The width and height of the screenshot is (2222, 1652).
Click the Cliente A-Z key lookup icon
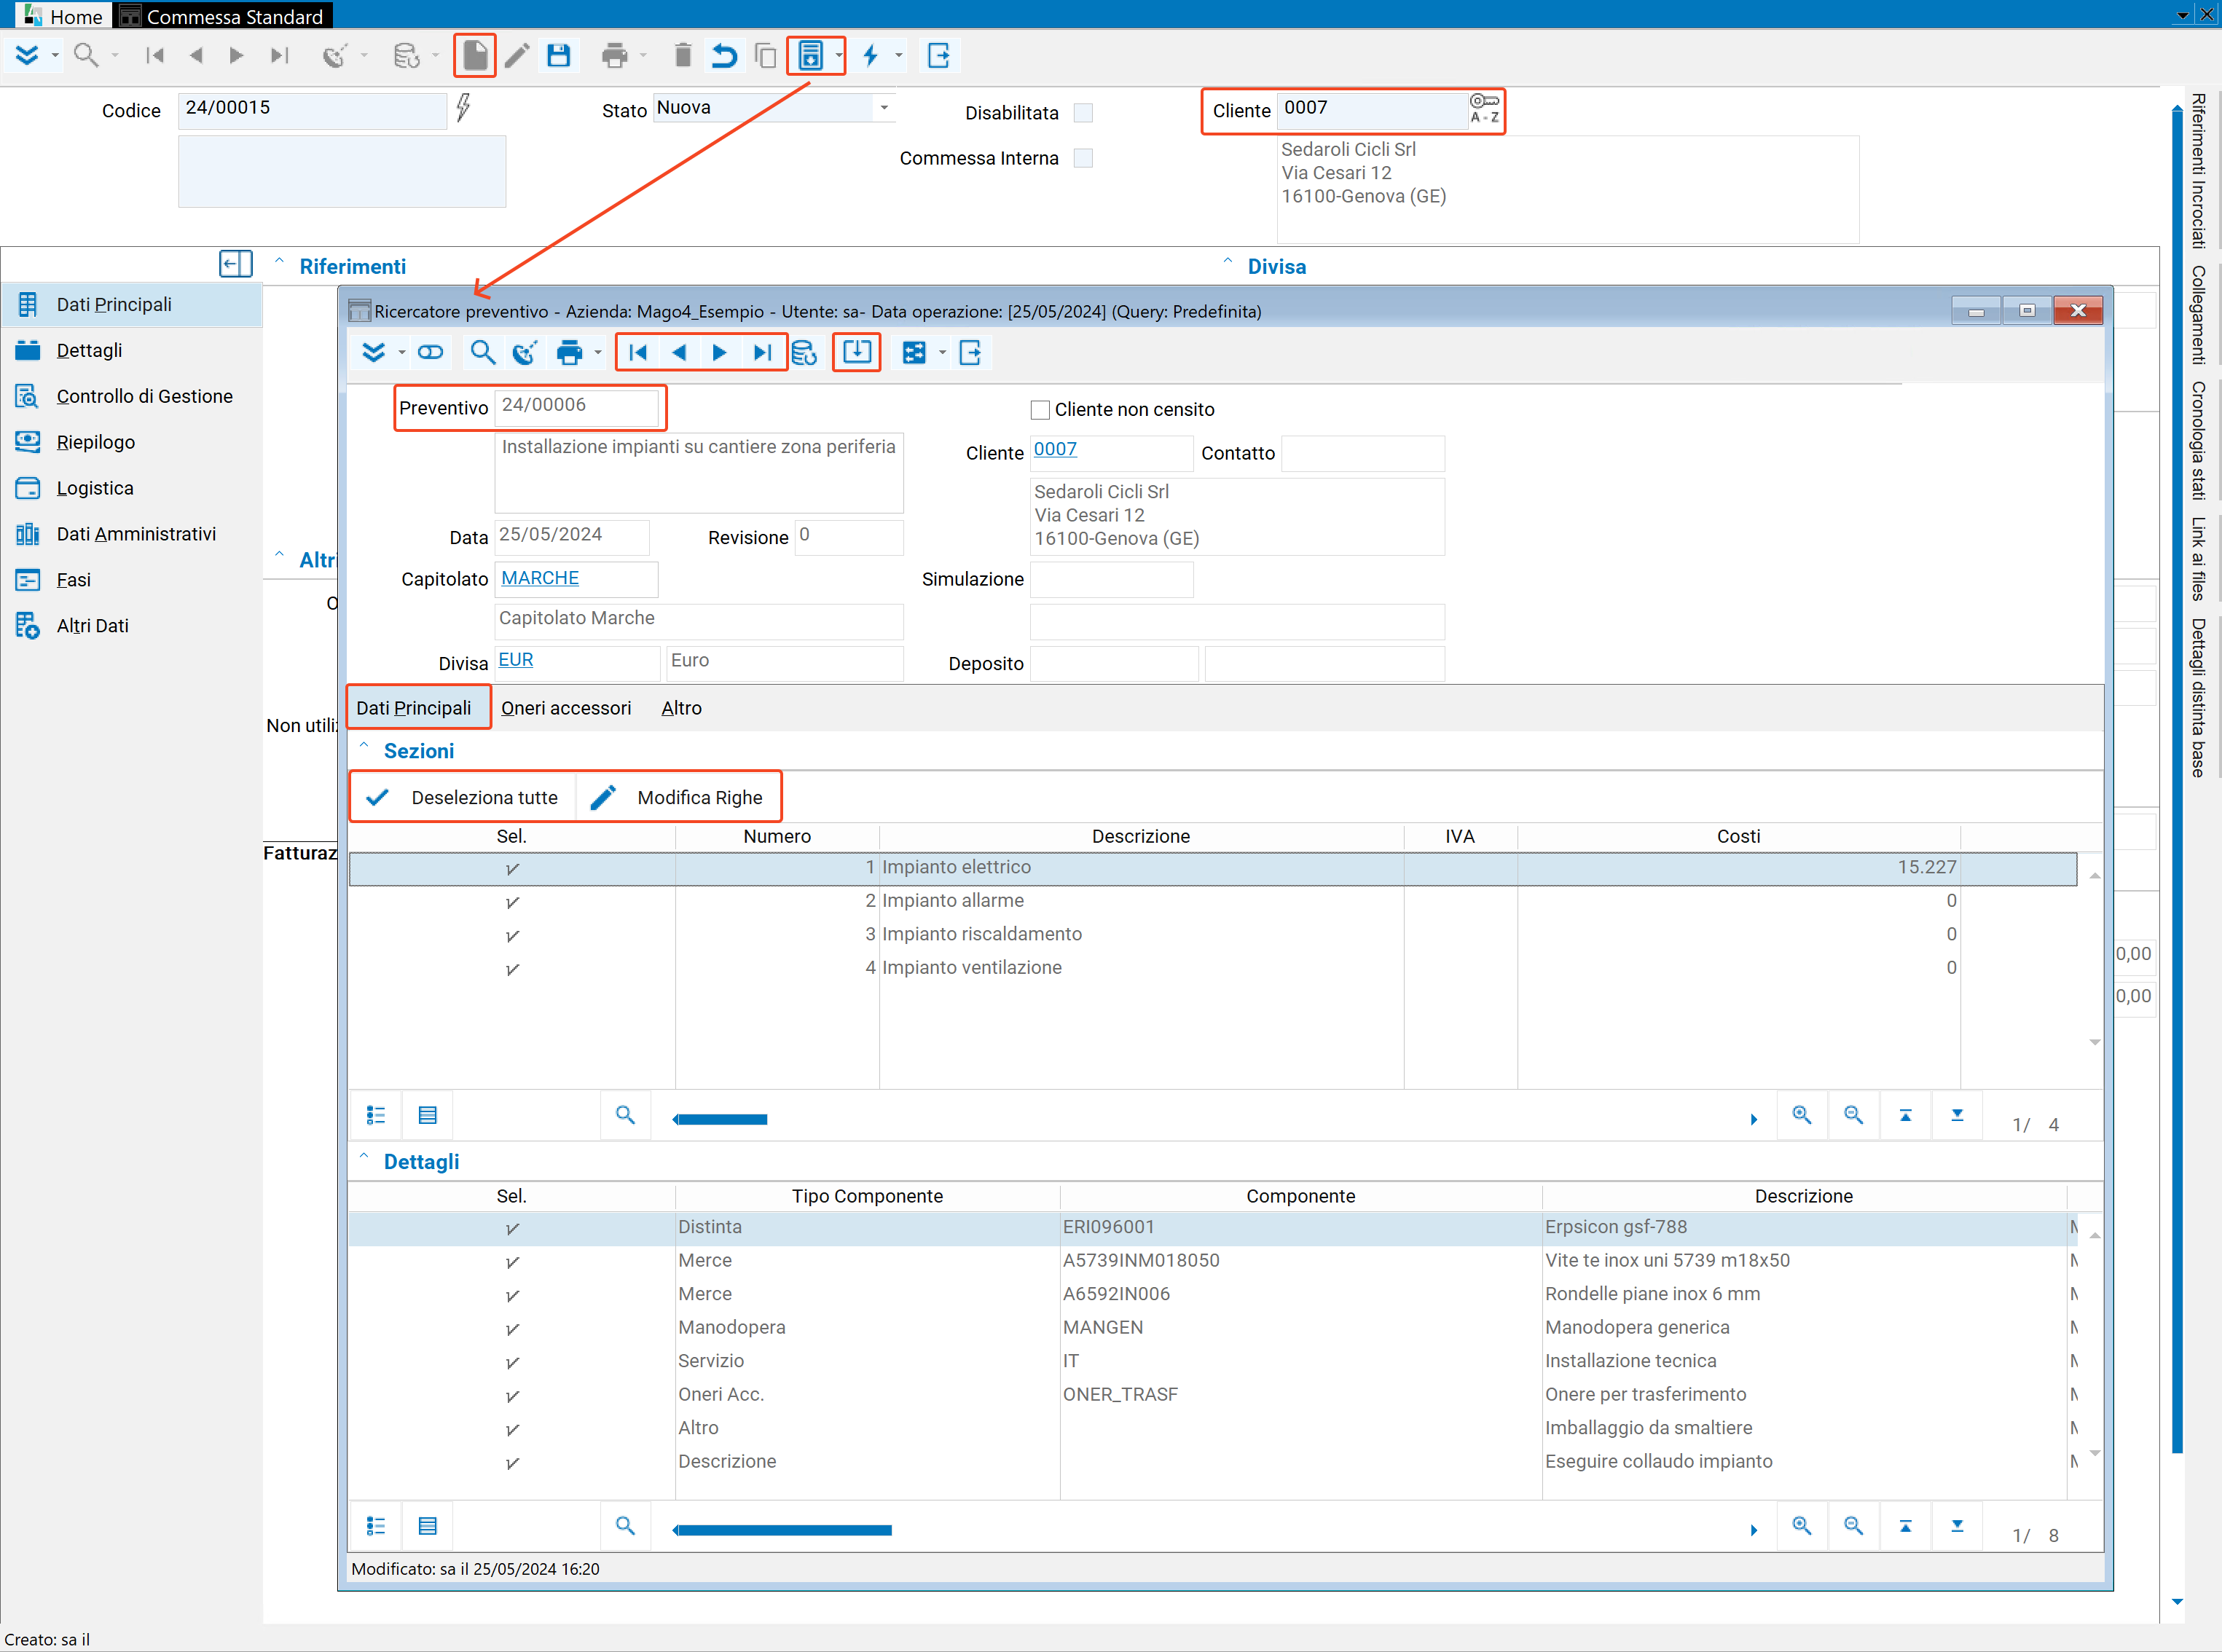1484,109
